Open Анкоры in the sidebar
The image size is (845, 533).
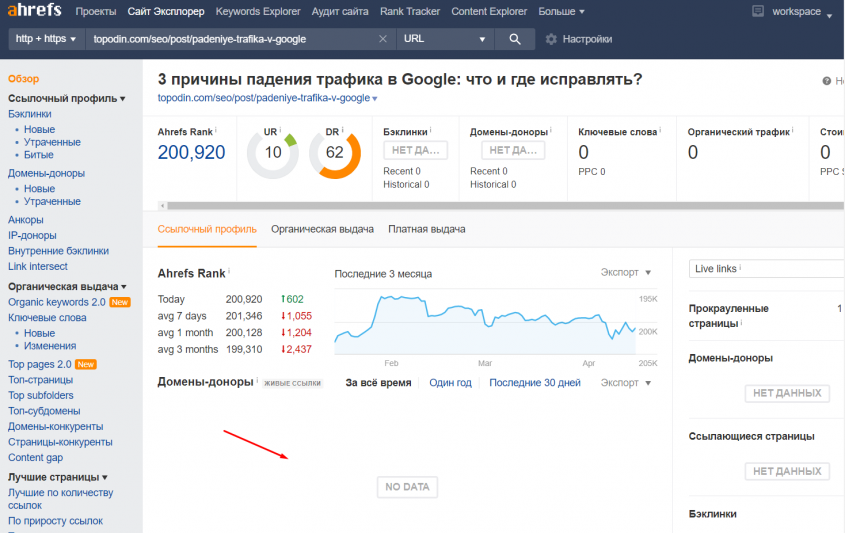click(26, 220)
